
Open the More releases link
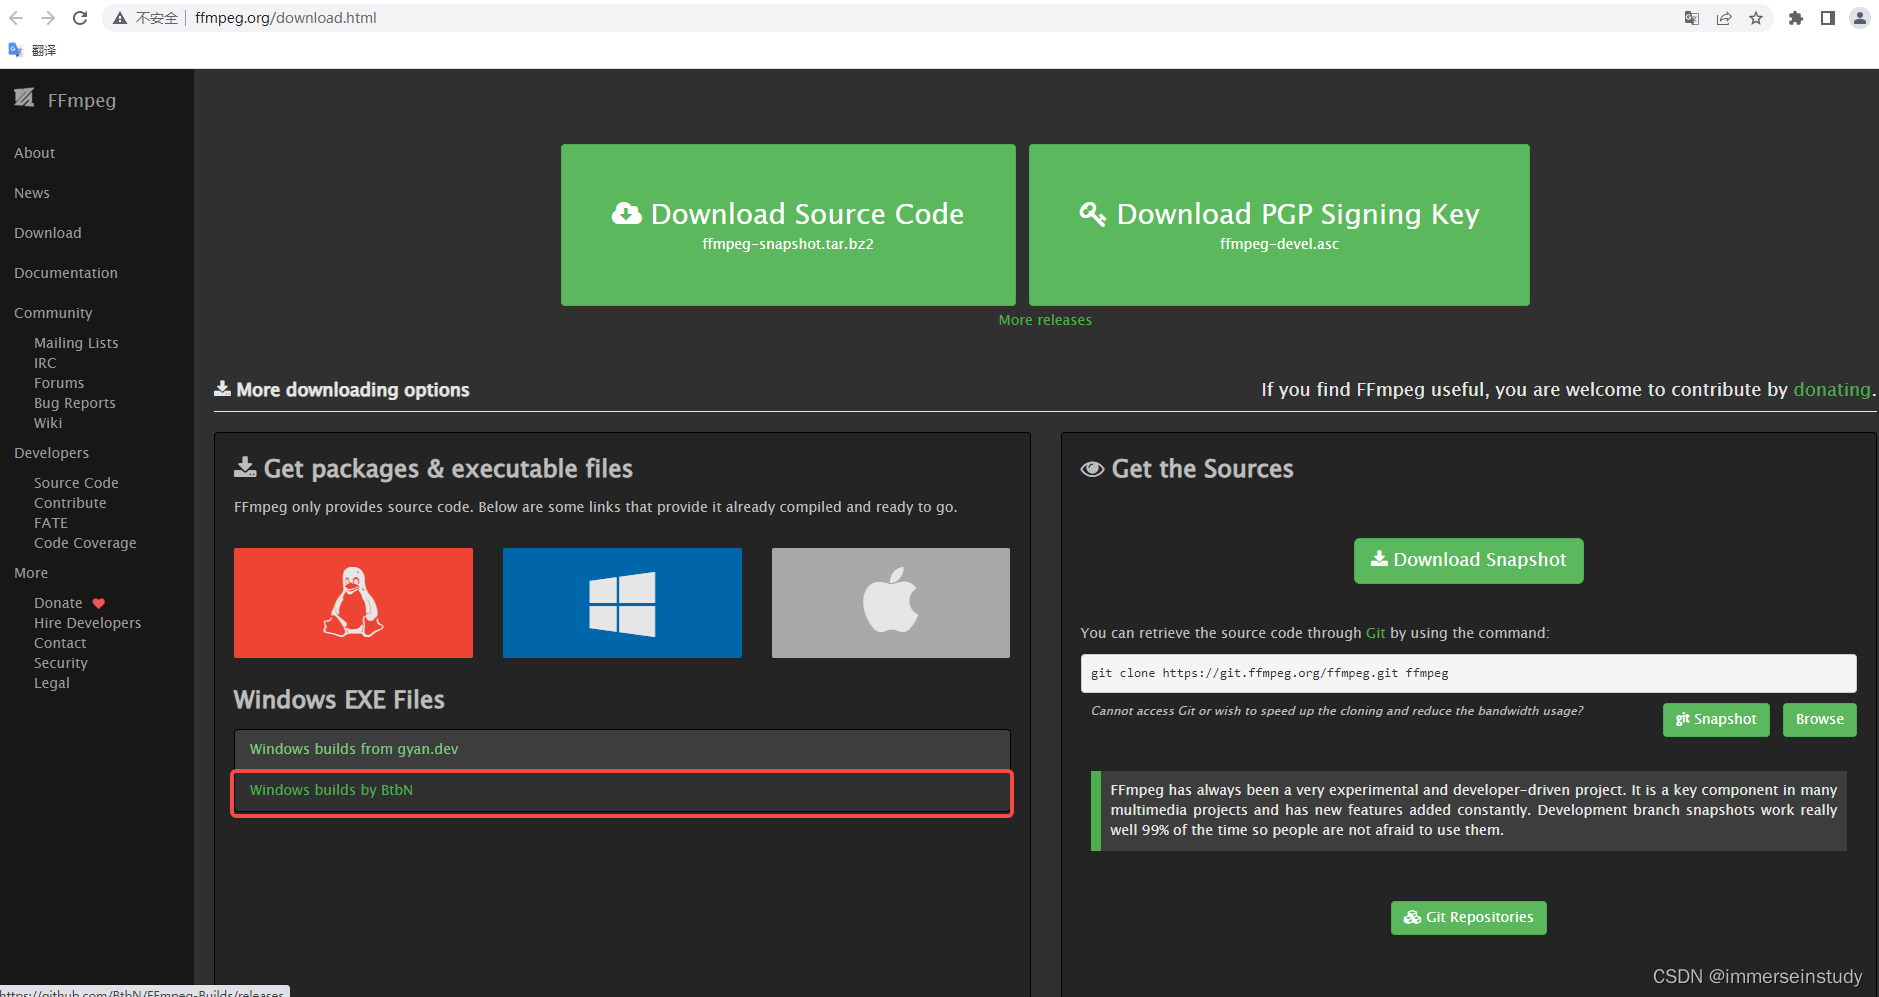click(x=1045, y=320)
